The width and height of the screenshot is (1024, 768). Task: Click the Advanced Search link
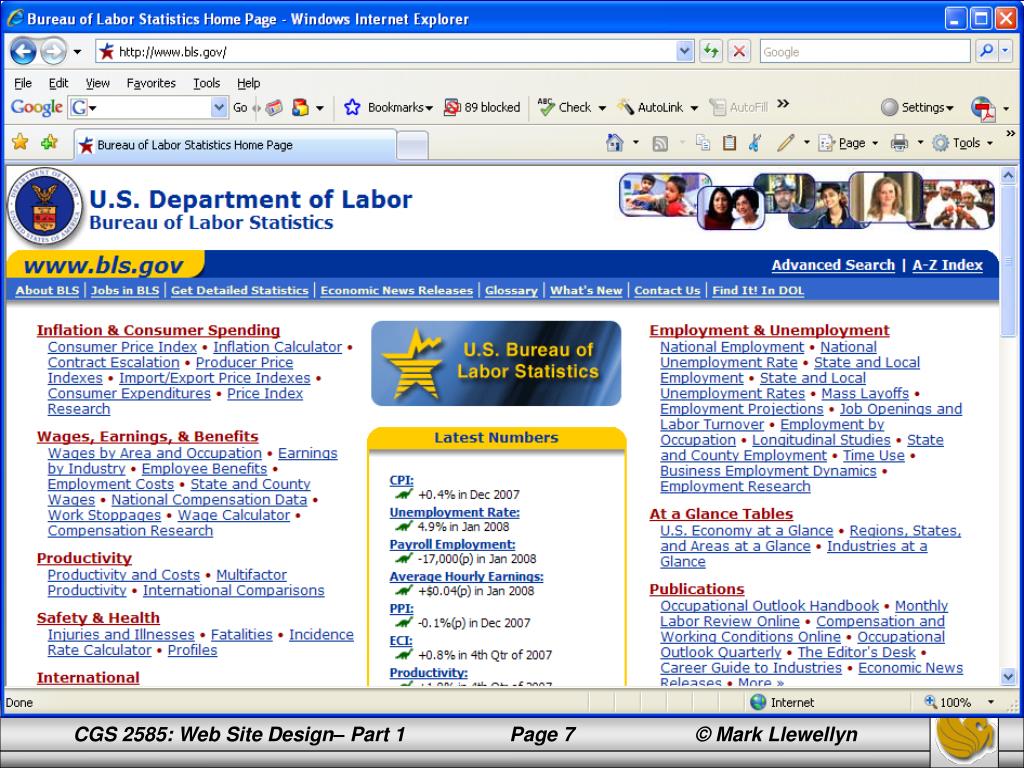coord(833,265)
